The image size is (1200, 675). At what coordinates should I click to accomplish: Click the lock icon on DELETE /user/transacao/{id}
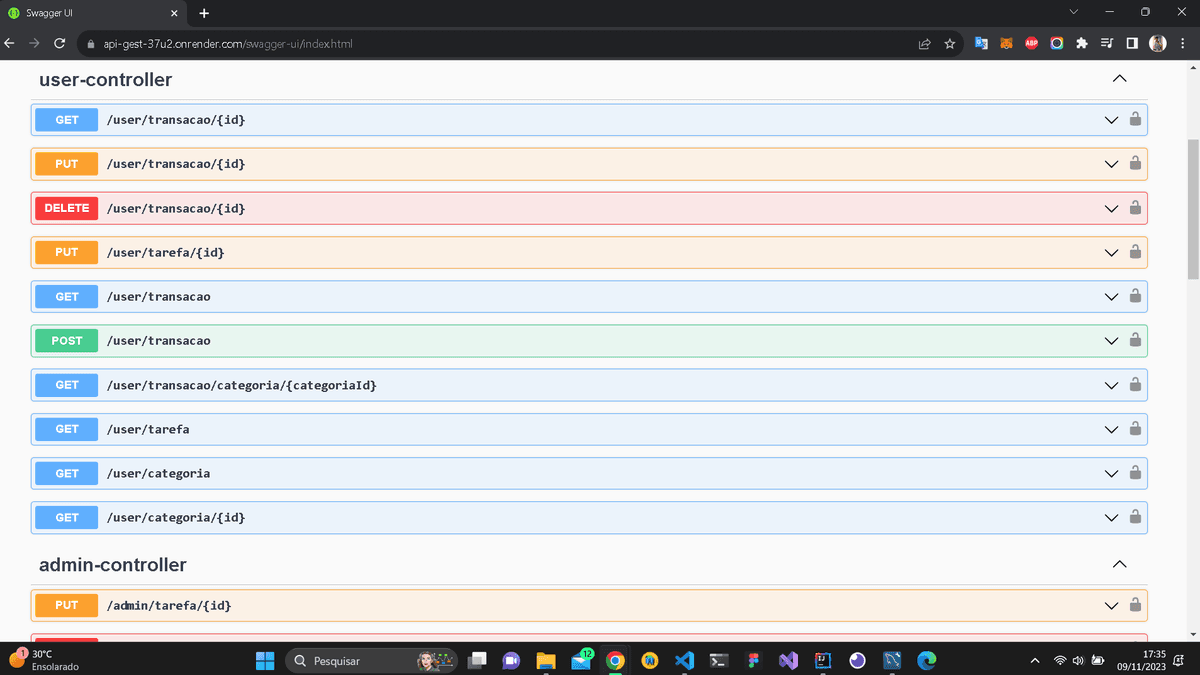(1135, 208)
